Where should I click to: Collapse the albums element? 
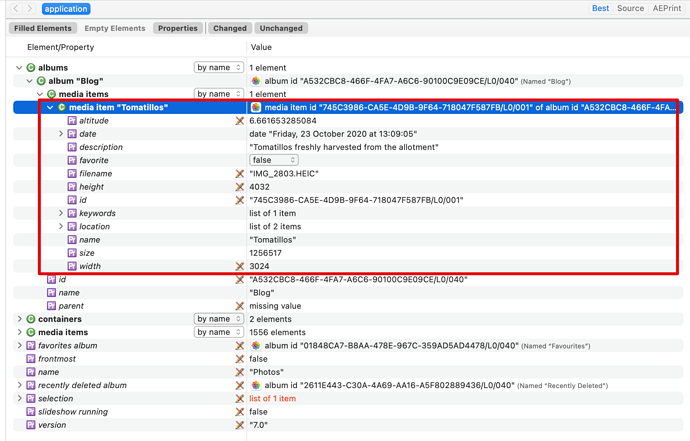click(x=19, y=68)
